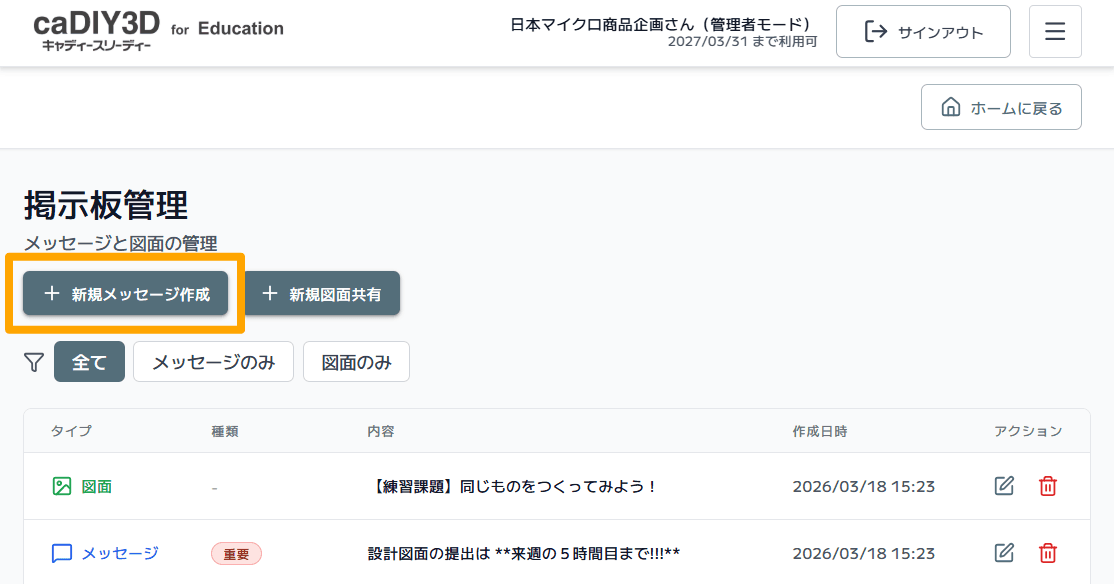Delete the 図面 row with trash icon

click(1047, 486)
